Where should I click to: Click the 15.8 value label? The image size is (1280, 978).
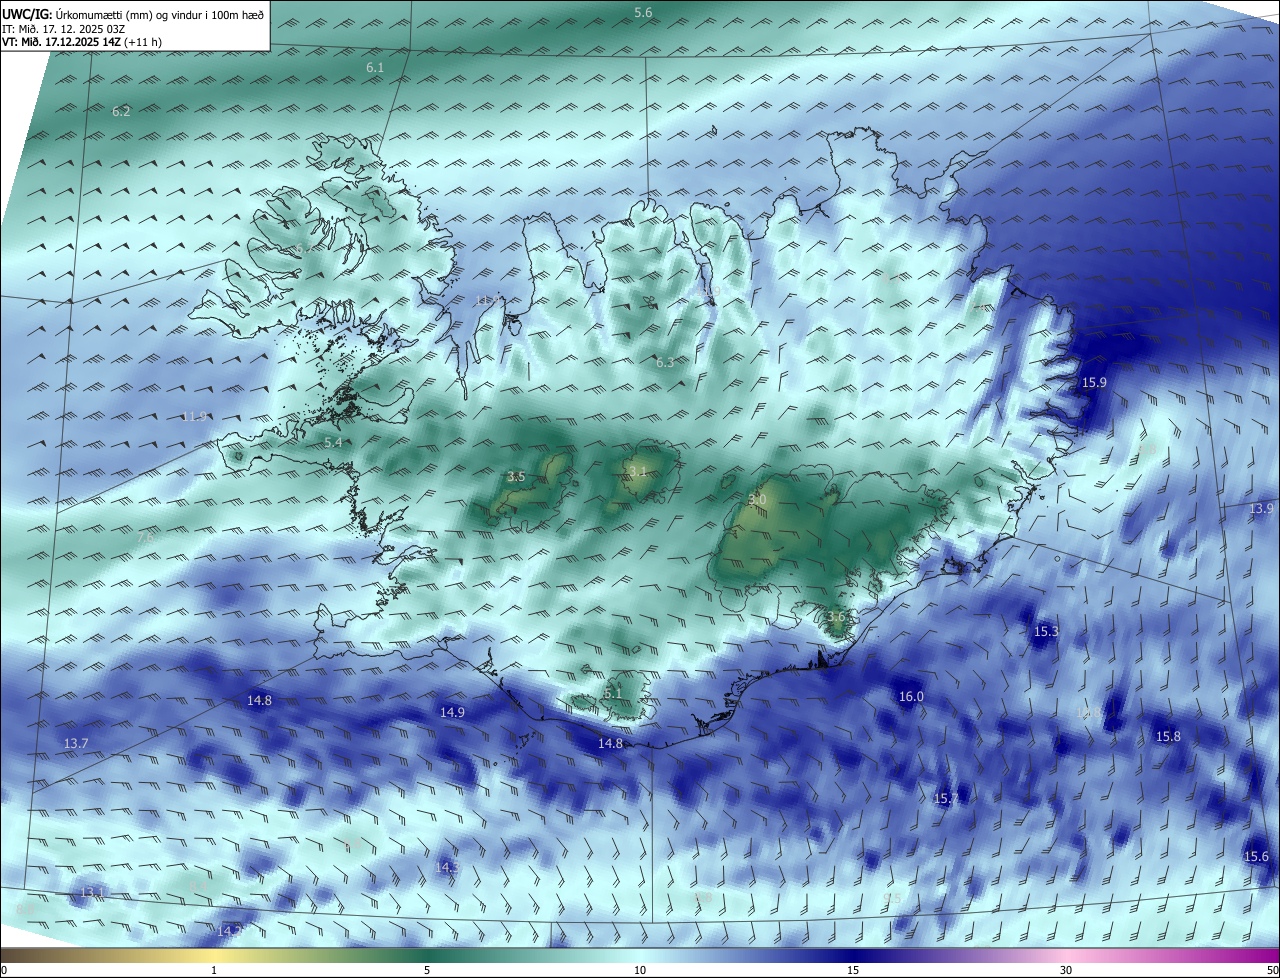pos(1168,736)
